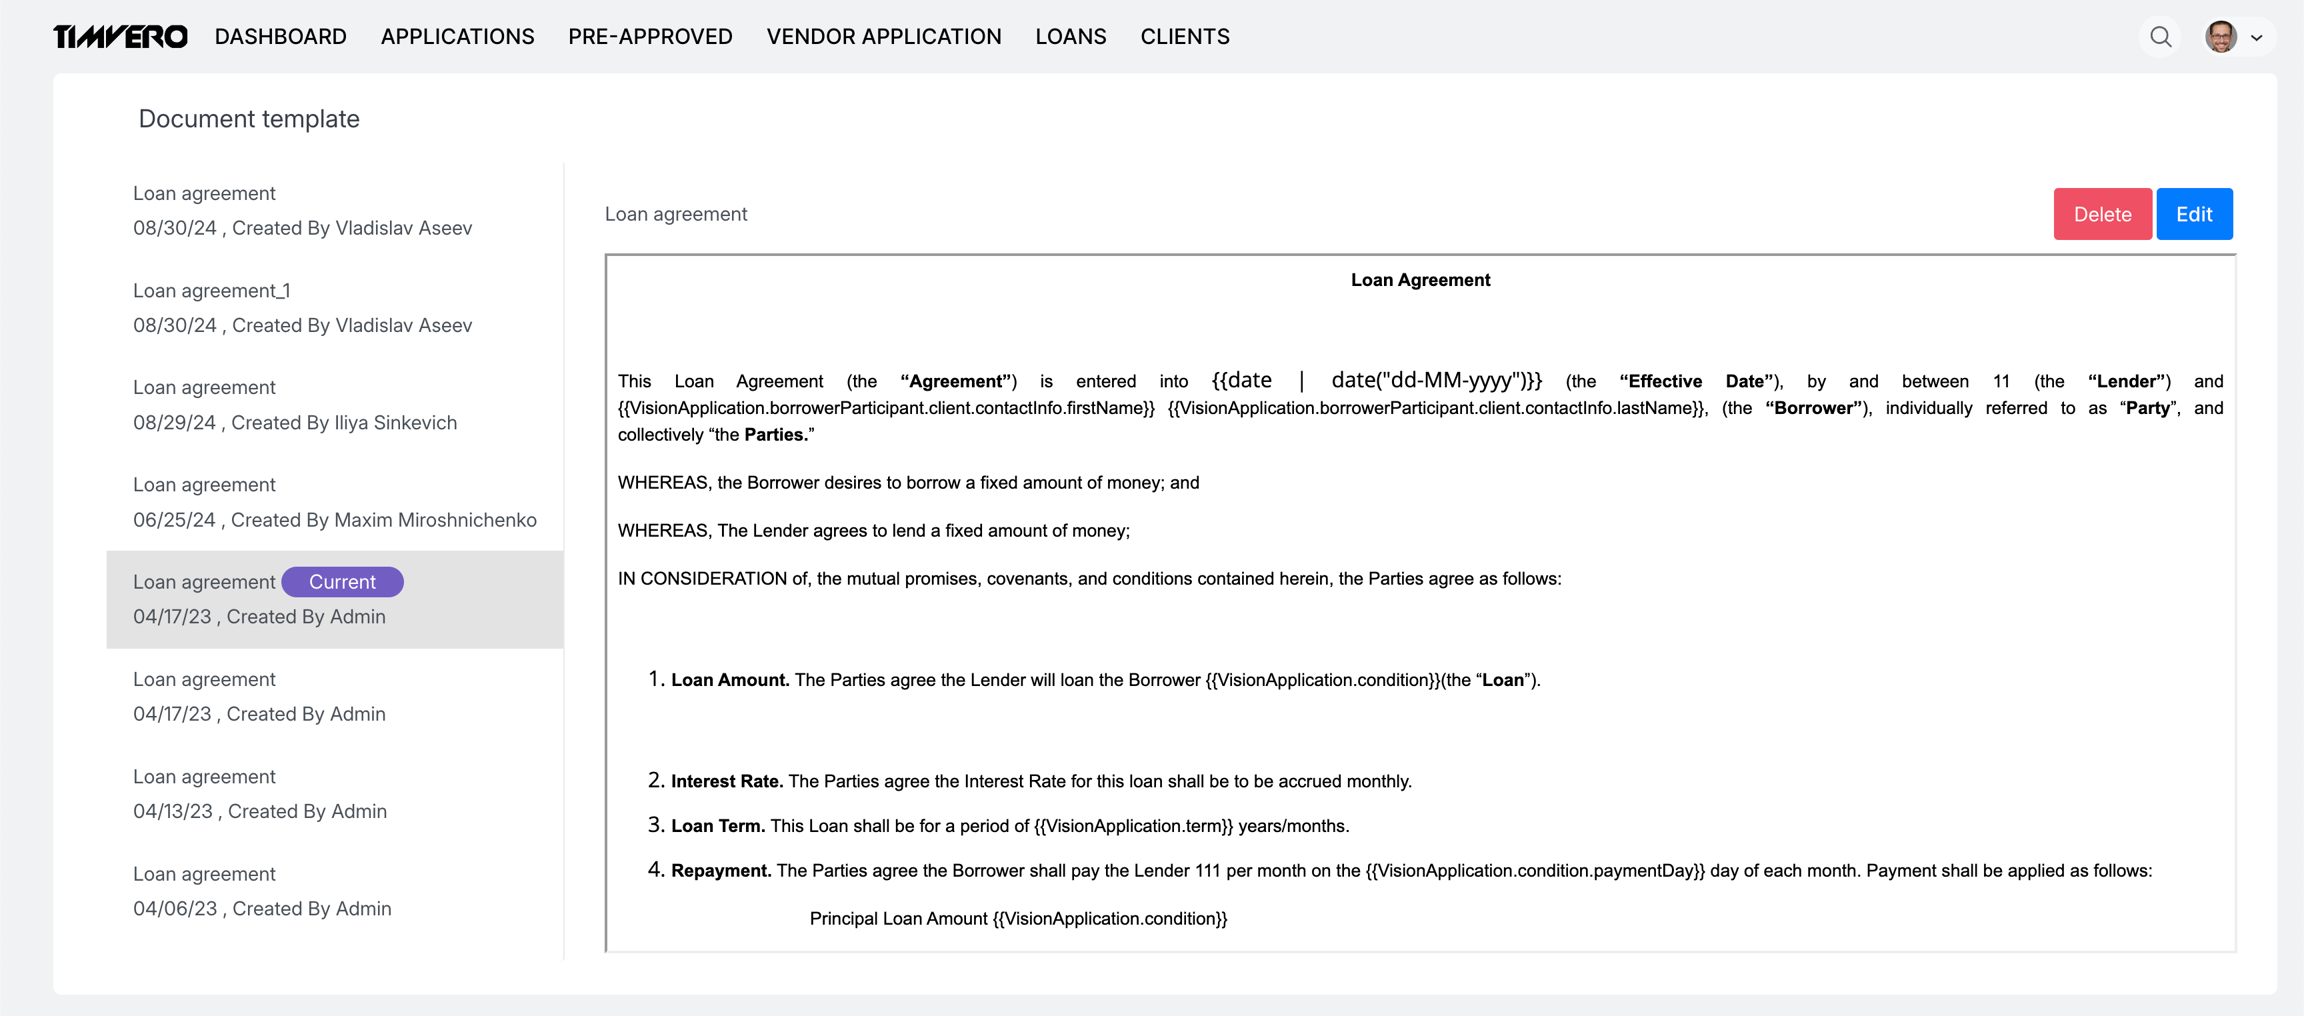Select the 04/13/23 Loan agreement version
The width and height of the screenshot is (2304, 1016).
click(260, 794)
